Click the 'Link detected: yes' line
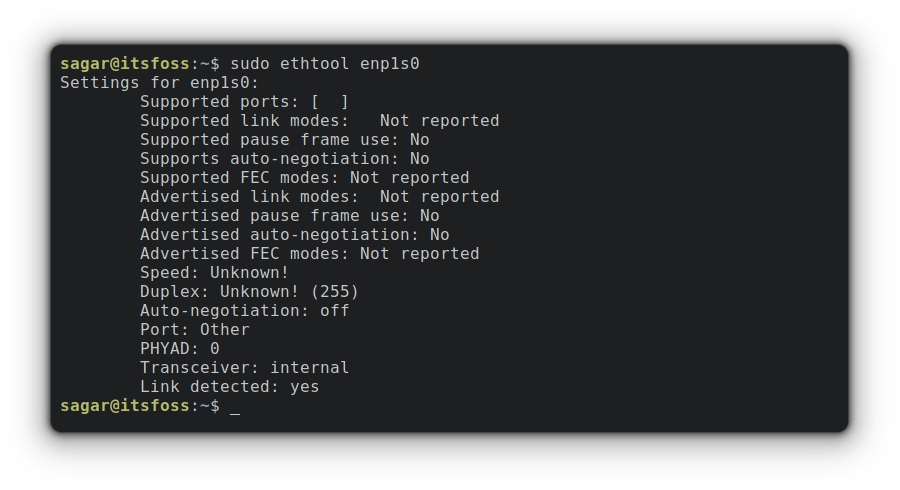The image size is (900, 490). [229, 387]
